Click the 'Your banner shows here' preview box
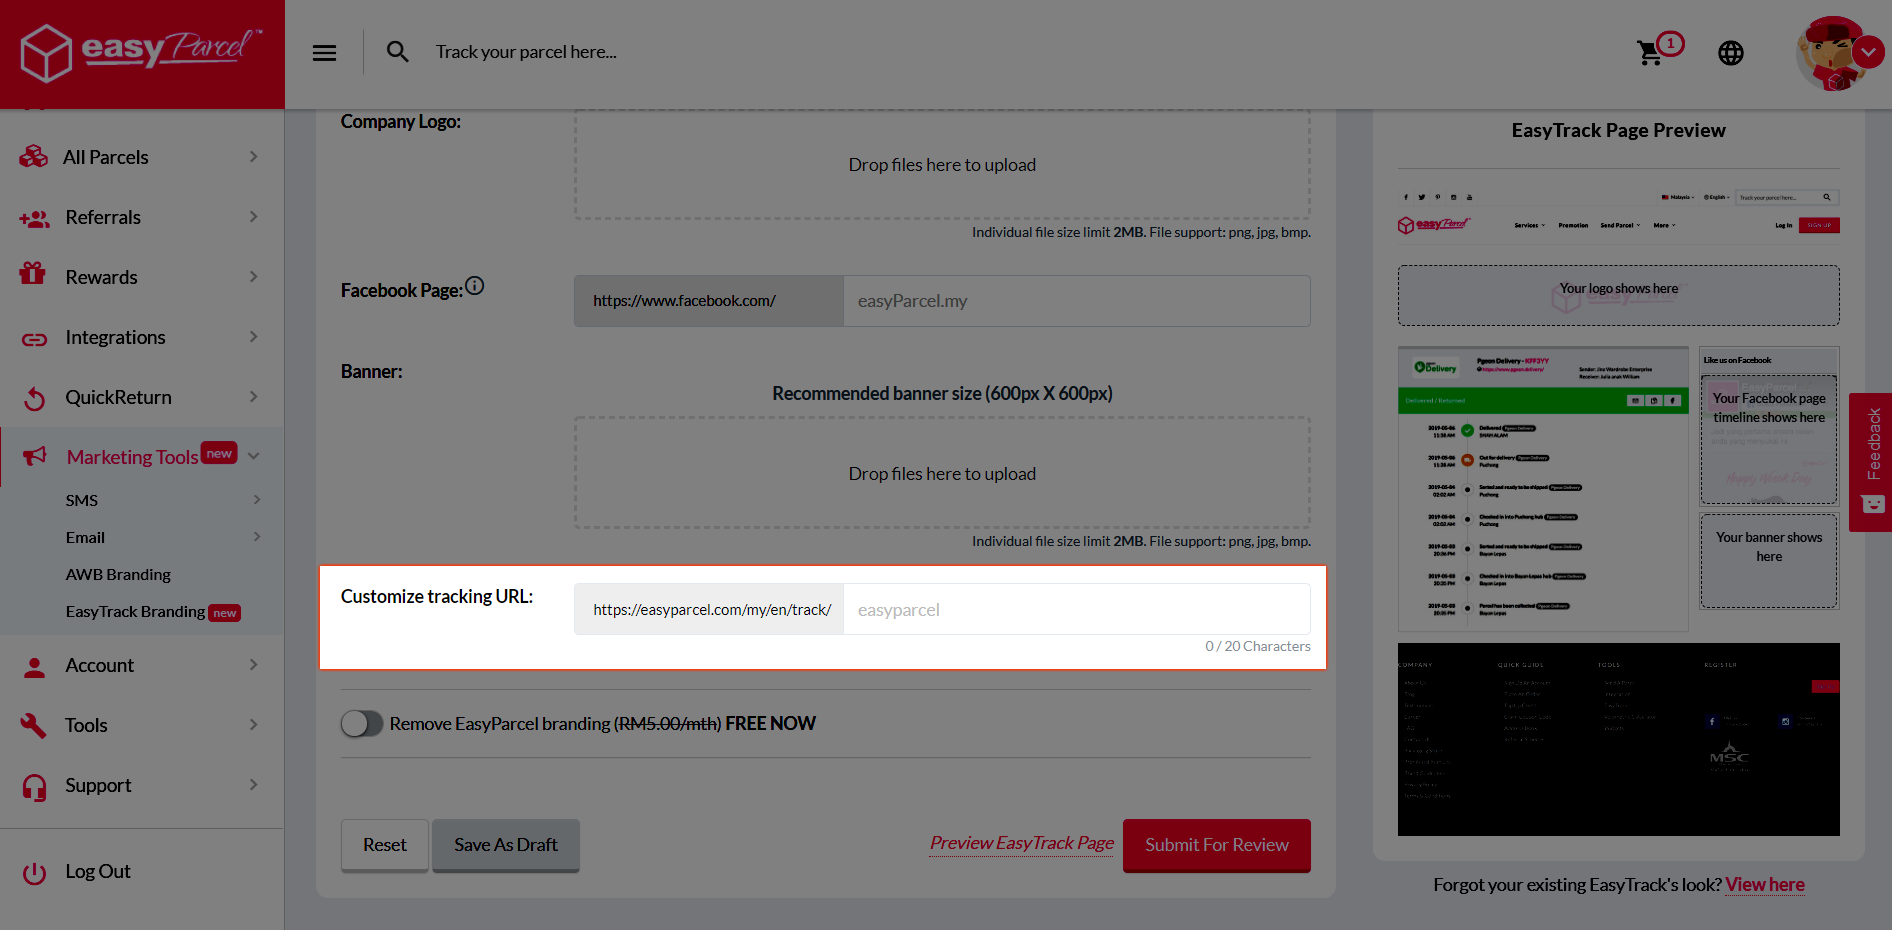The image size is (1892, 930). pyautogui.click(x=1769, y=560)
